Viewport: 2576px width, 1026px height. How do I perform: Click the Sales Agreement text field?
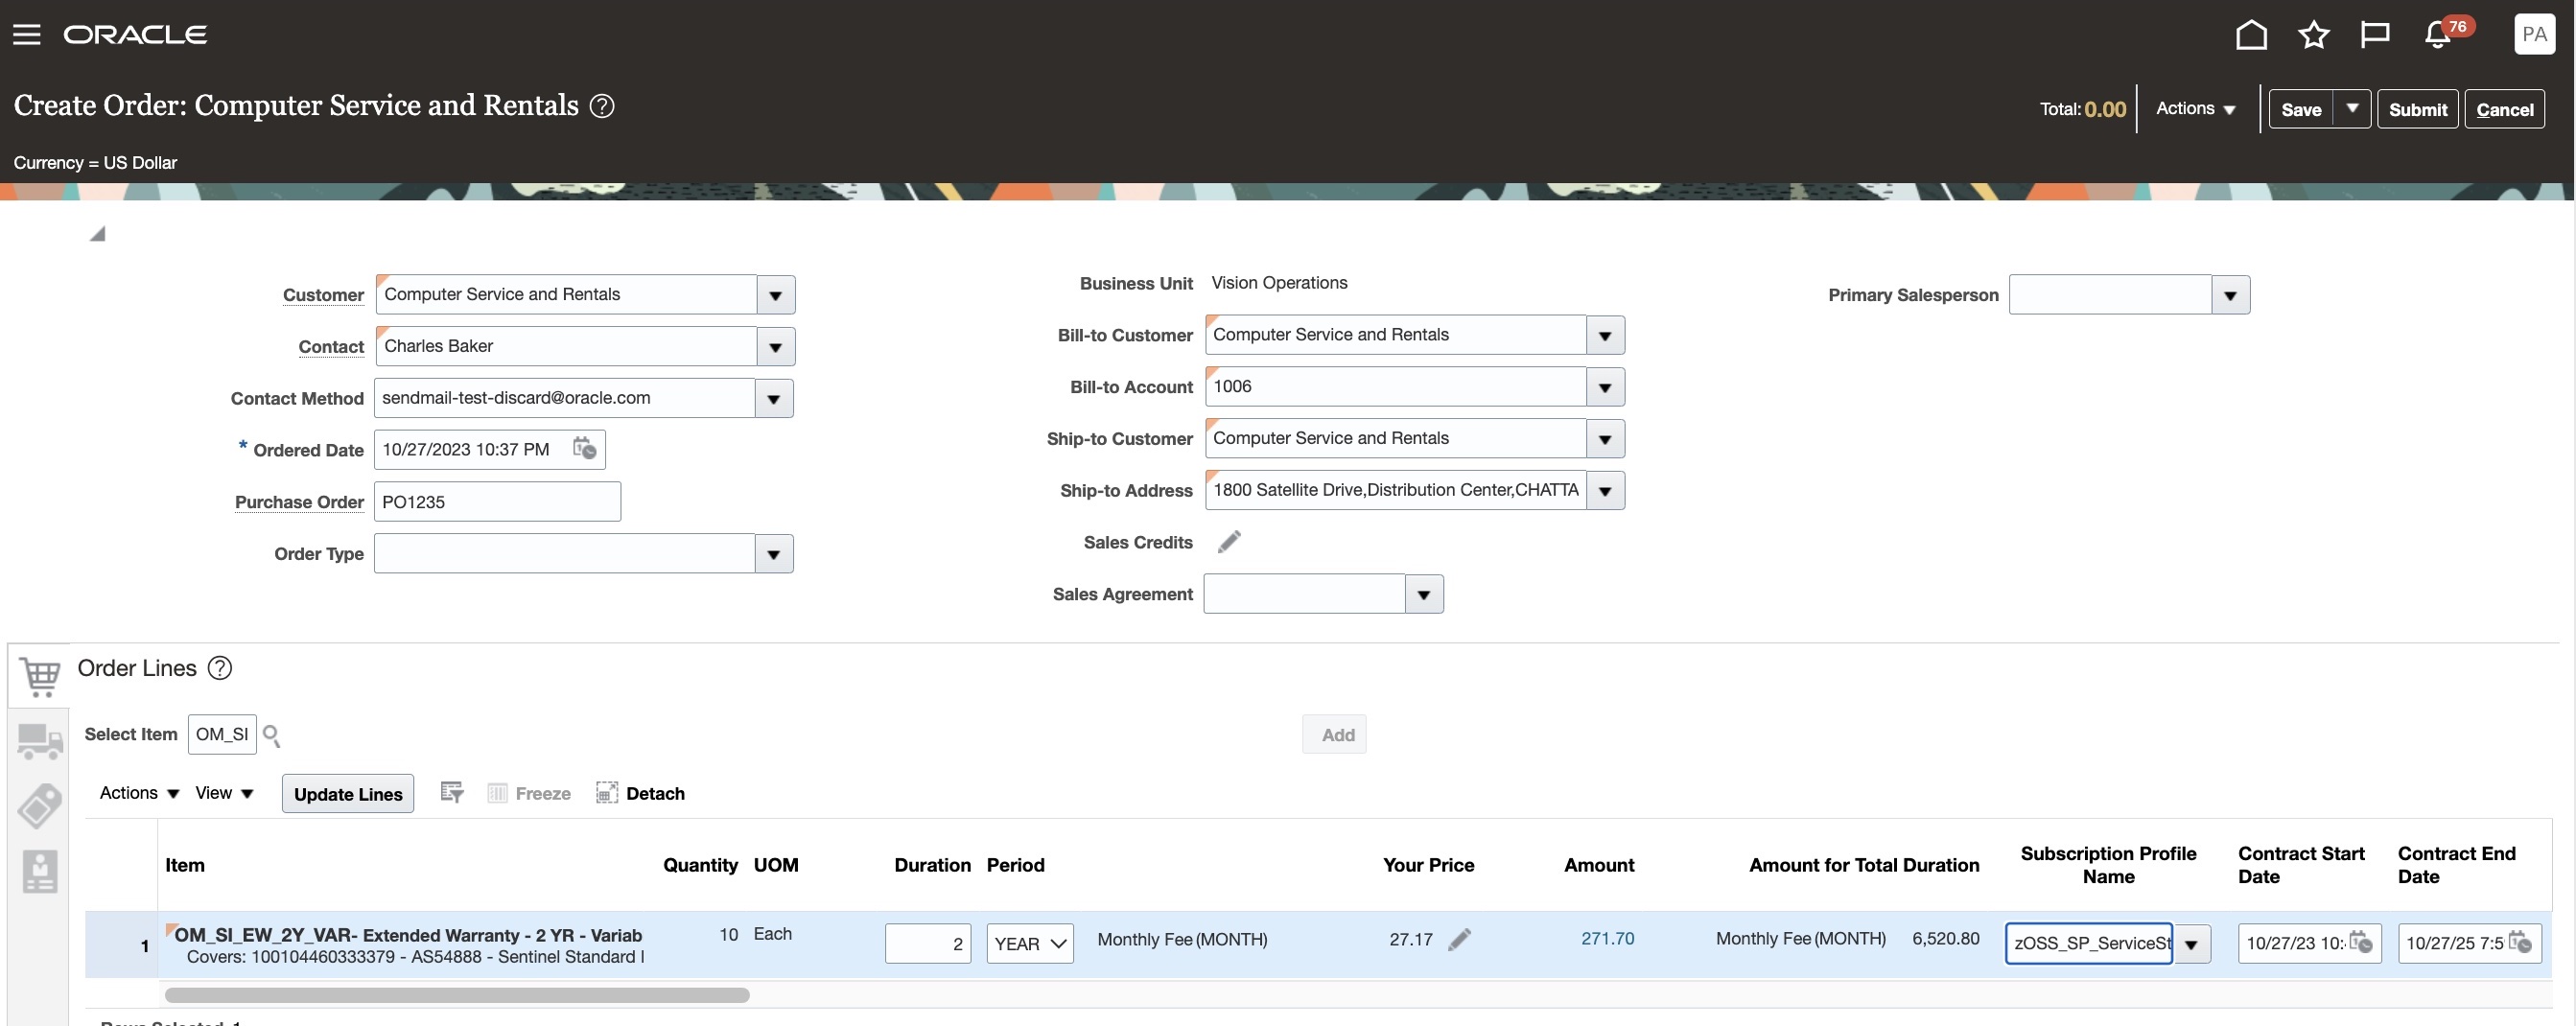(x=1305, y=594)
